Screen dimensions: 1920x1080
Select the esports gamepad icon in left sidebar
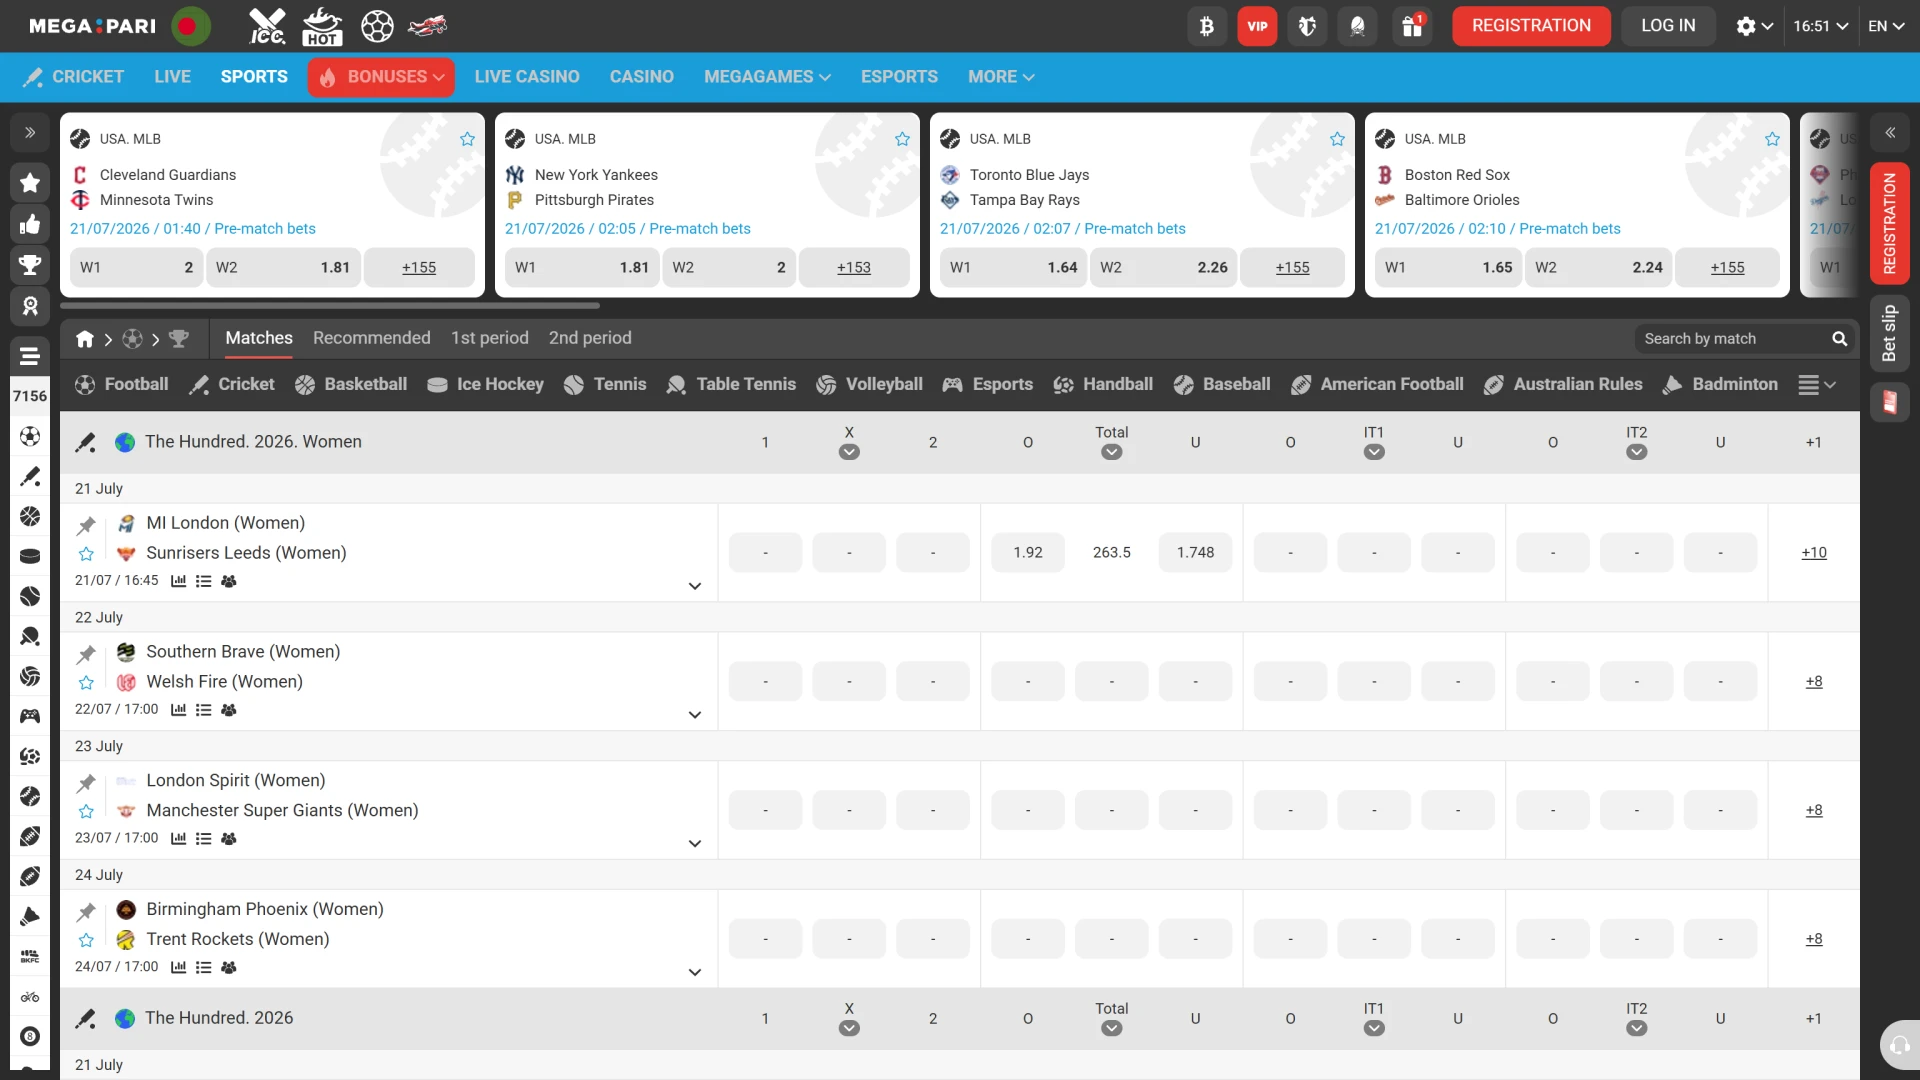(x=30, y=716)
